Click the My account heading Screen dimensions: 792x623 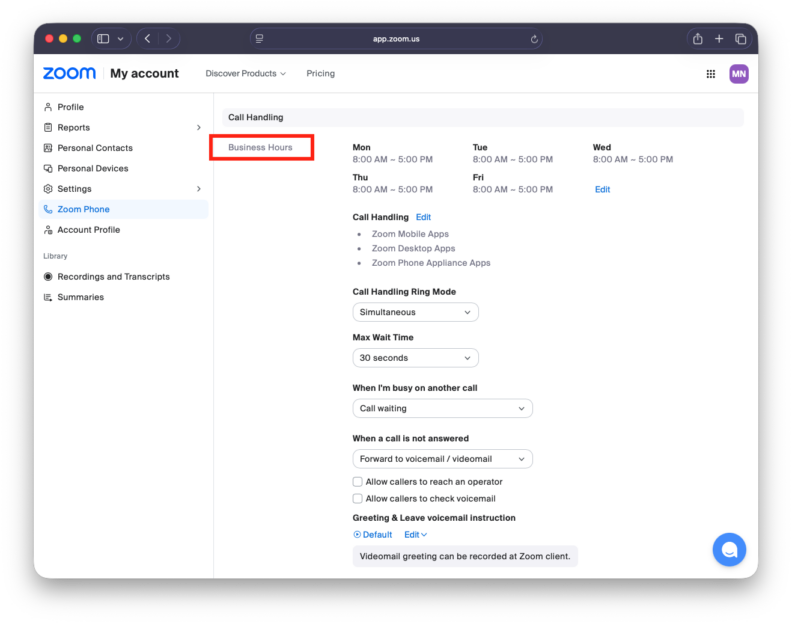tap(144, 74)
